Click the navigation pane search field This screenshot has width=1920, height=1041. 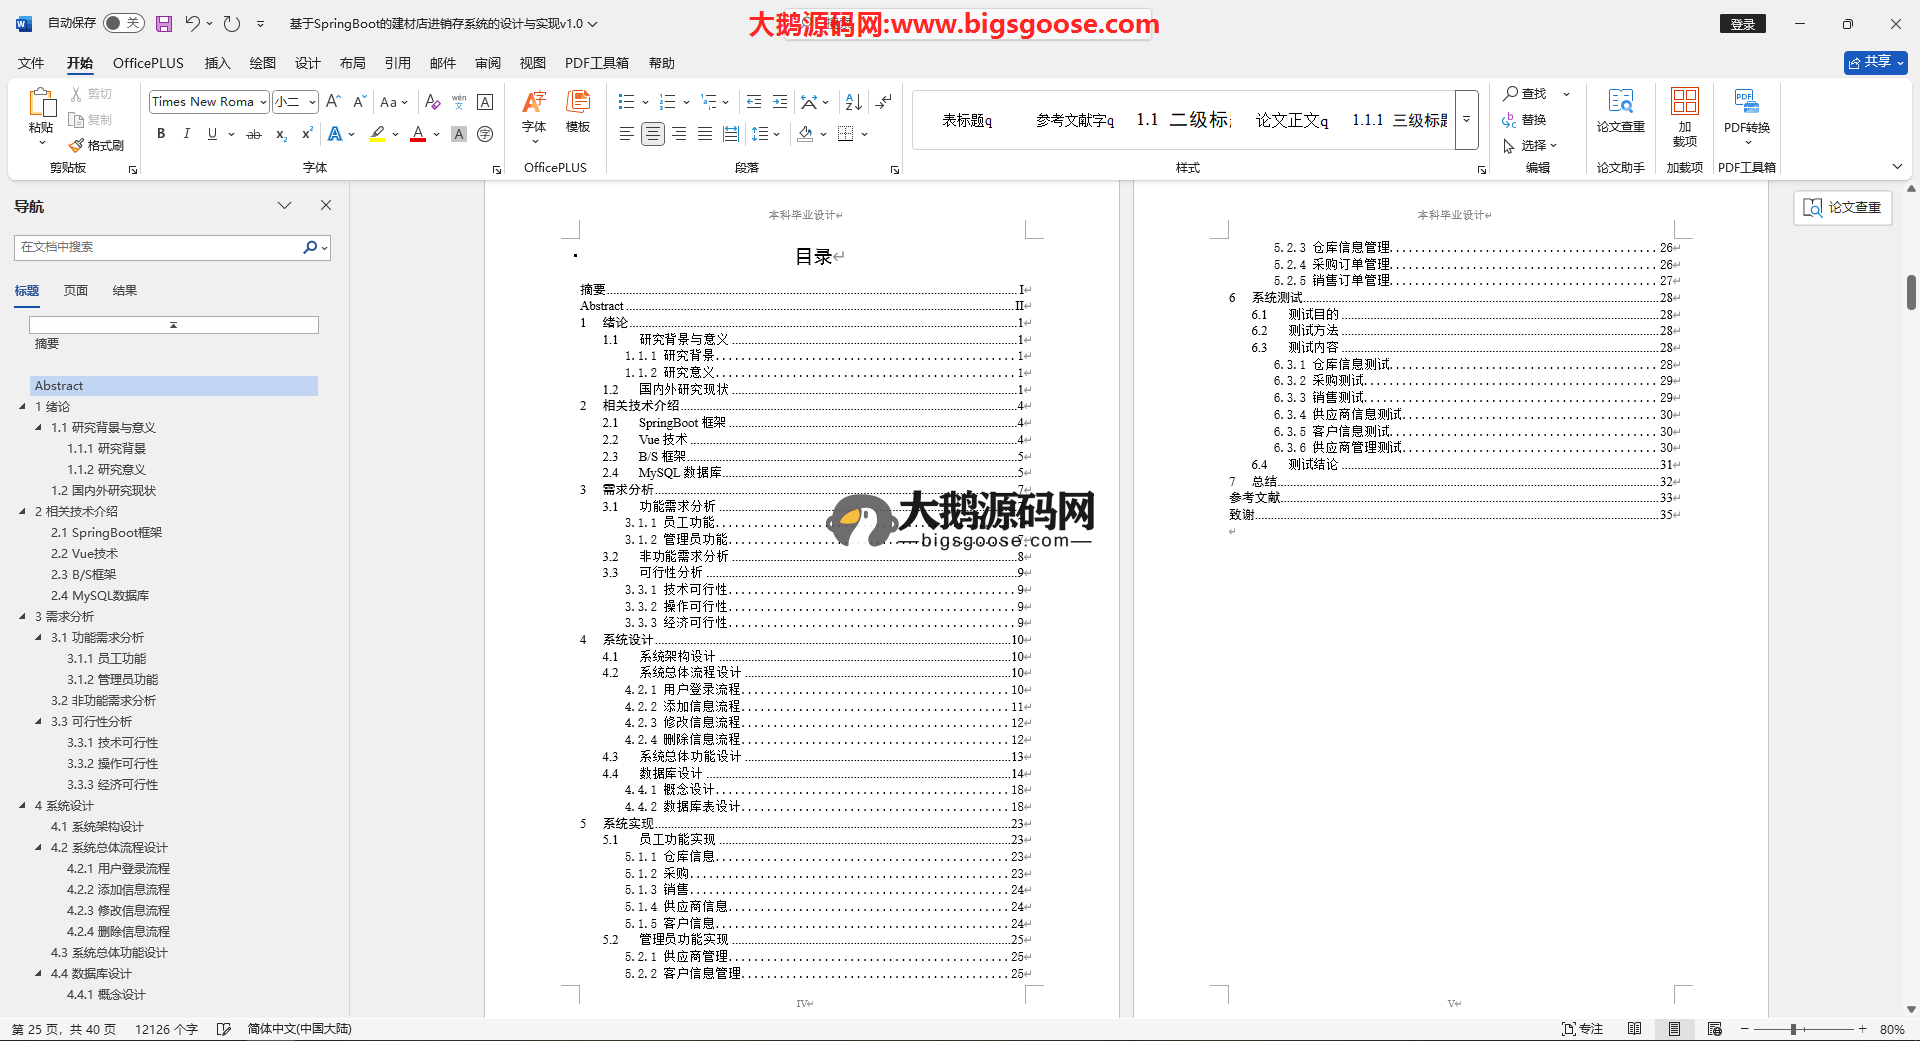pyautogui.click(x=160, y=247)
